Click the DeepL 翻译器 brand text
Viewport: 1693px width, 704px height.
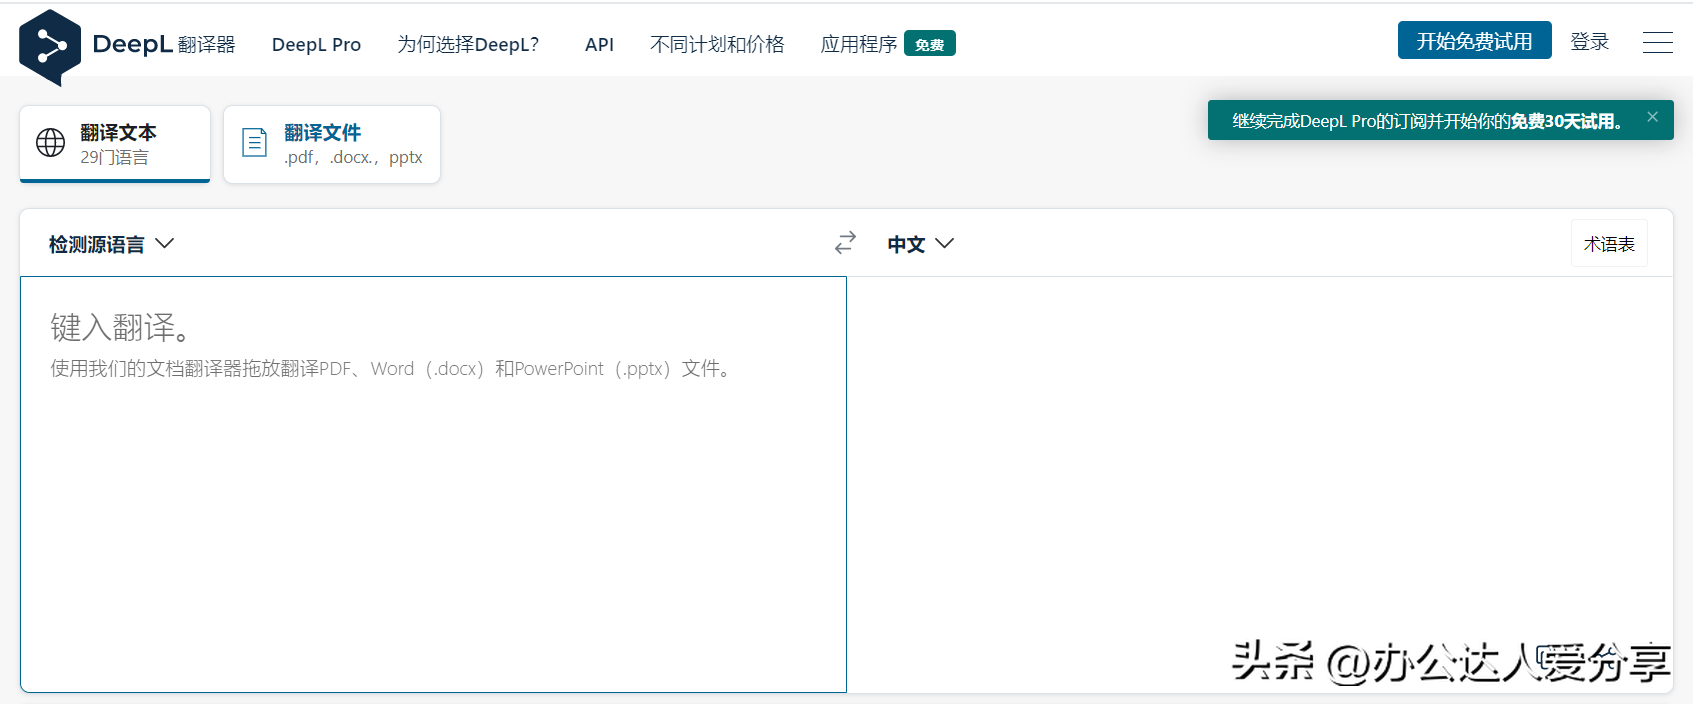(x=164, y=44)
